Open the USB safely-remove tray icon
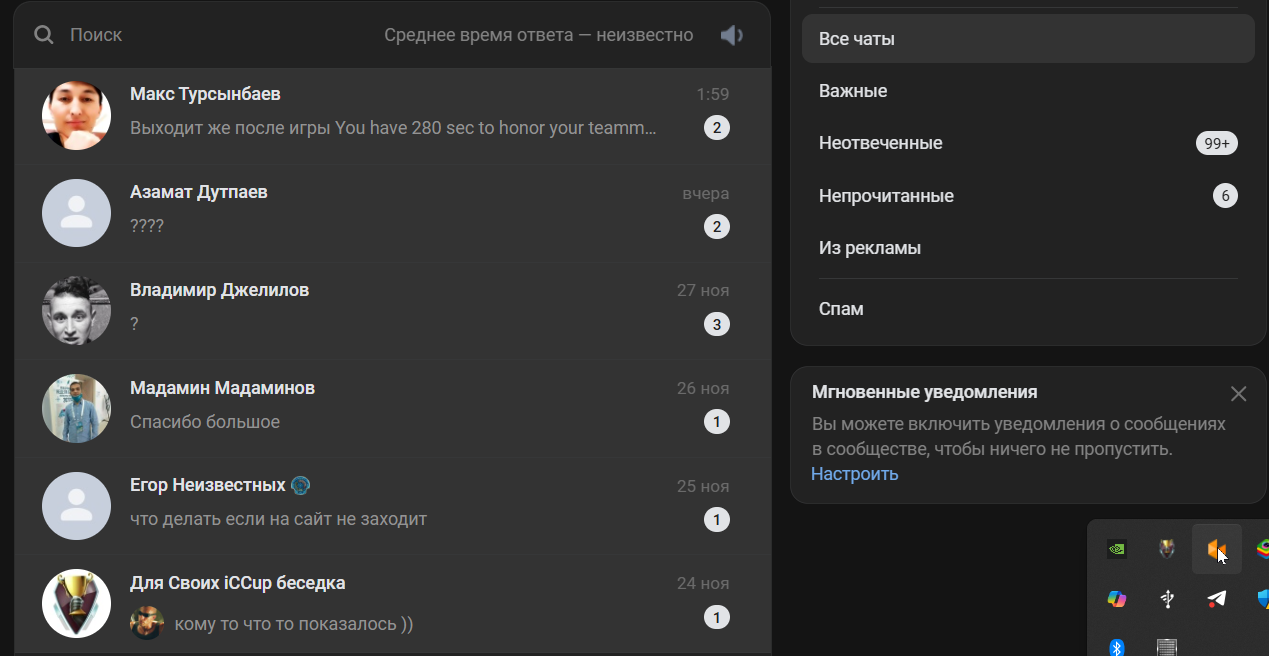This screenshot has height=656, width=1269. click(x=1167, y=599)
